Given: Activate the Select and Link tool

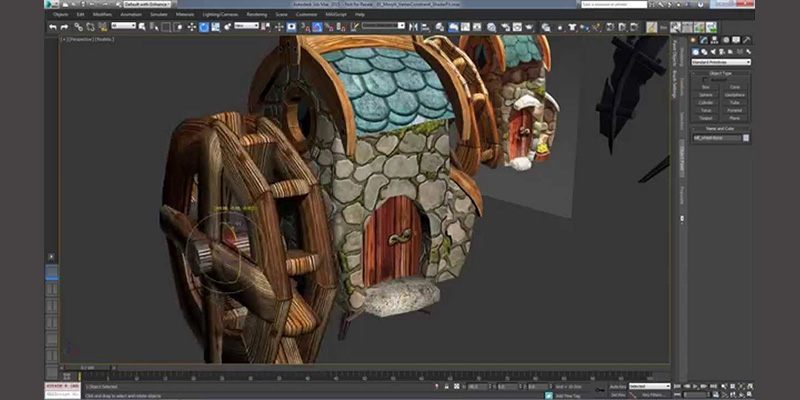Looking at the screenshot, I should [79, 27].
